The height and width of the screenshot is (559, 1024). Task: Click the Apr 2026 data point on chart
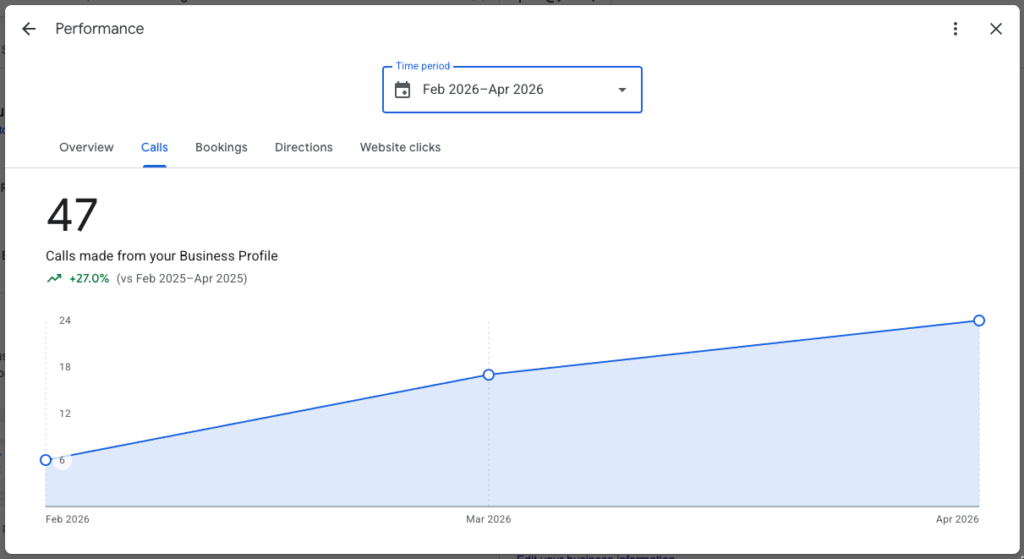point(979,321)
